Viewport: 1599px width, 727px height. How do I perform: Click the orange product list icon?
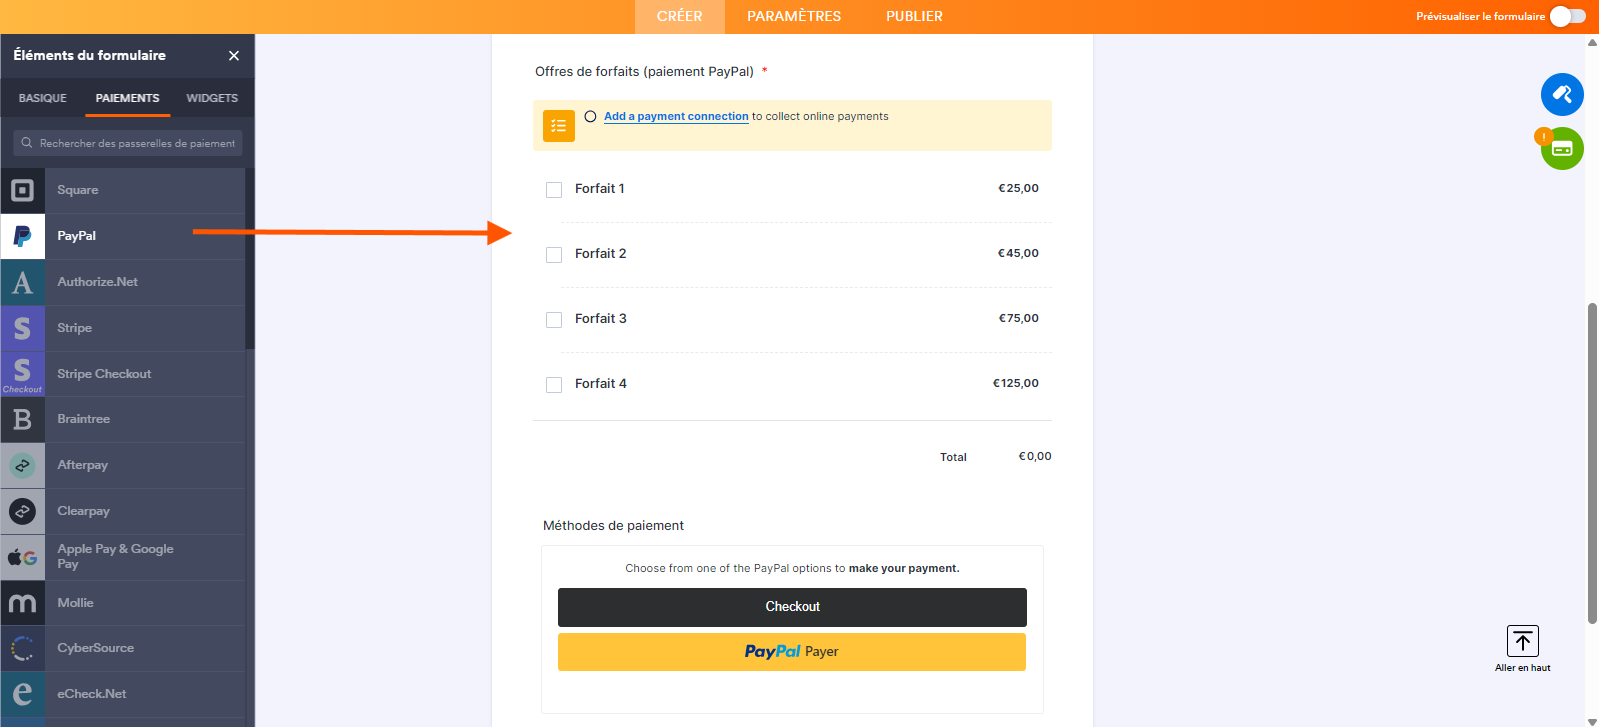click(x=559, y=126)
